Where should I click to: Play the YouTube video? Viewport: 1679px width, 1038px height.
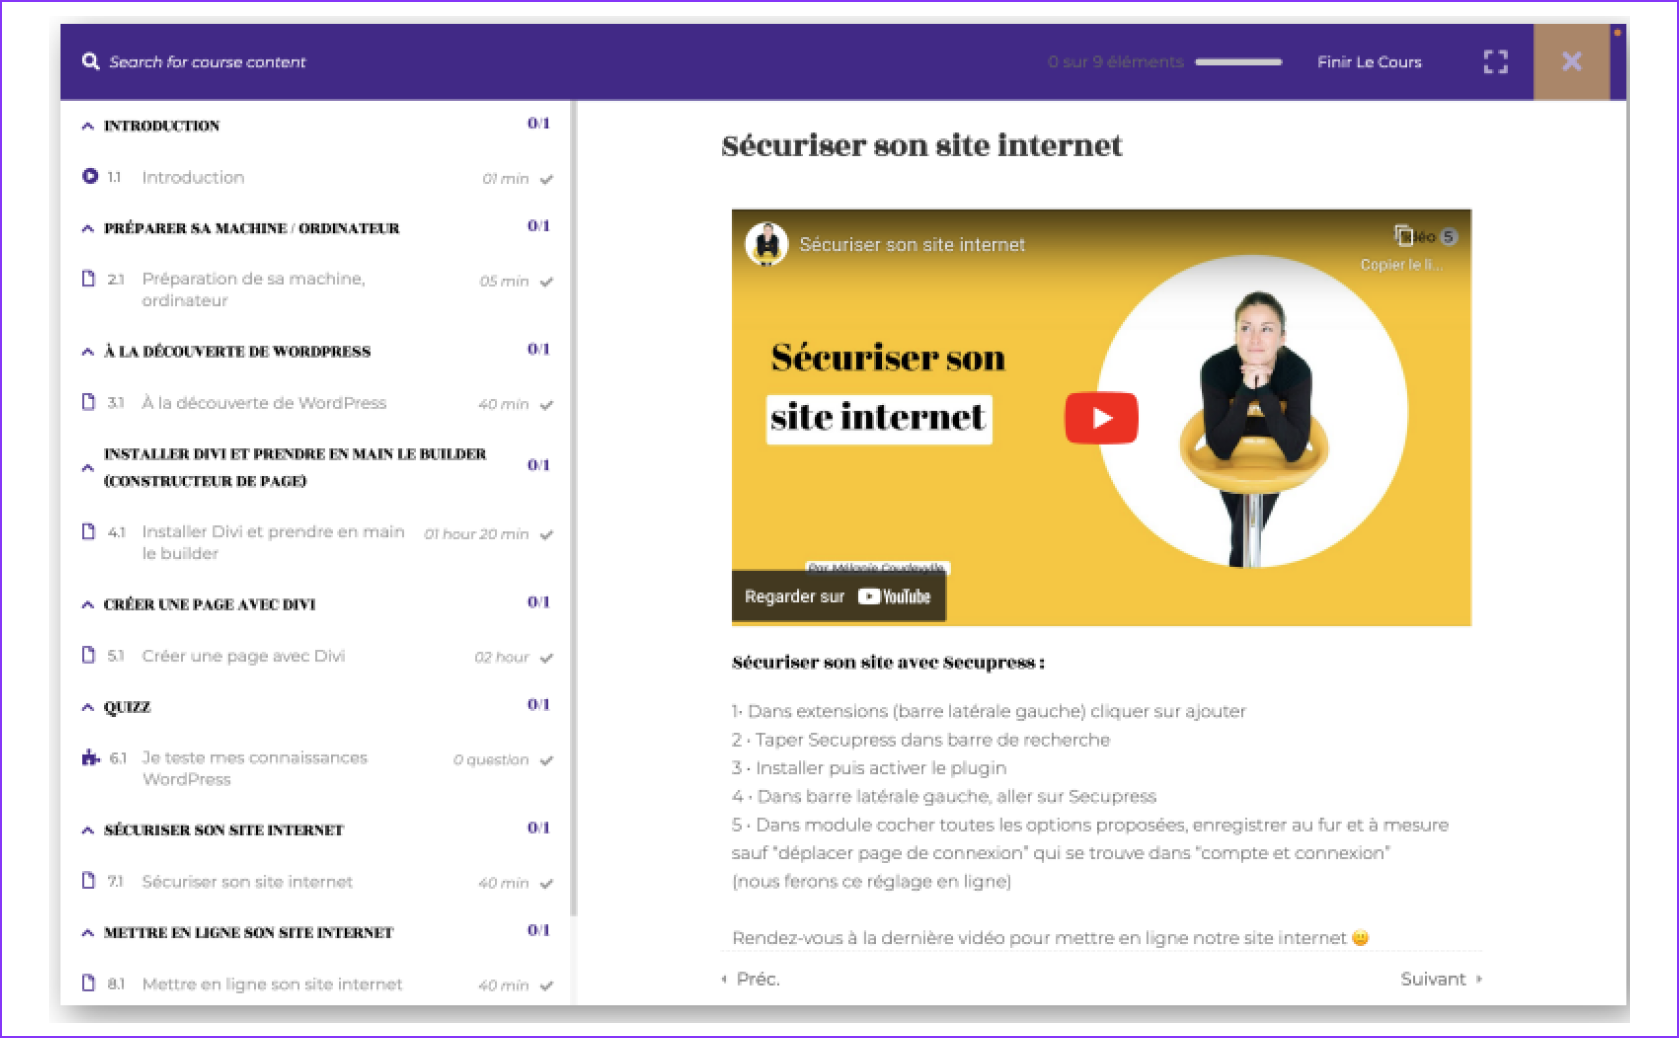(x=1101, y=418)
